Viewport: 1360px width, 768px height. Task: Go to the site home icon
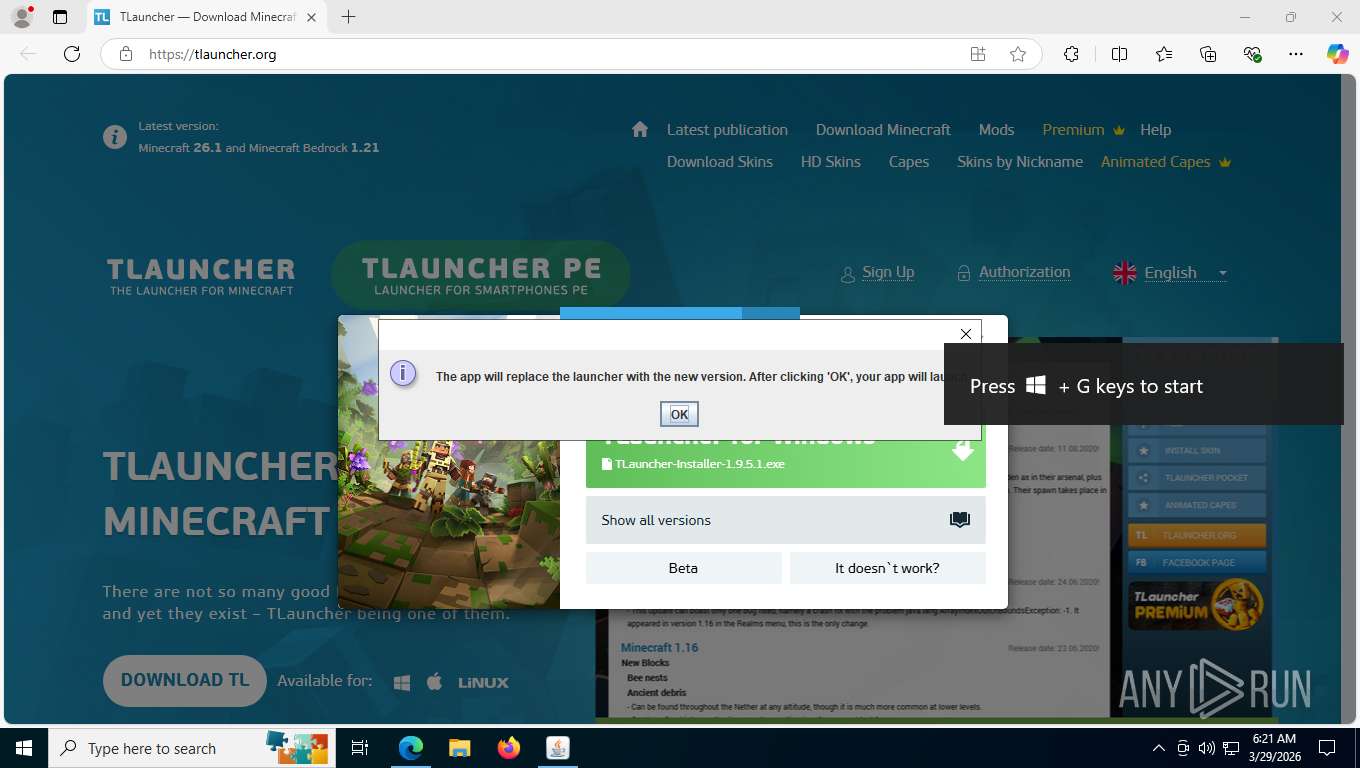click(x=640, y=129)
